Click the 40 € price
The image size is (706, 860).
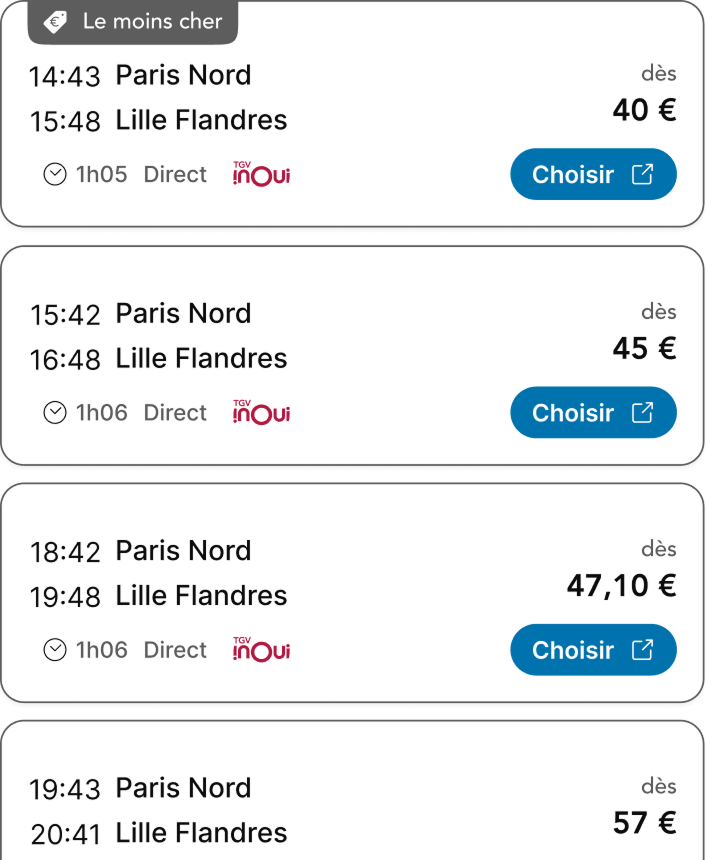point(644,110)
